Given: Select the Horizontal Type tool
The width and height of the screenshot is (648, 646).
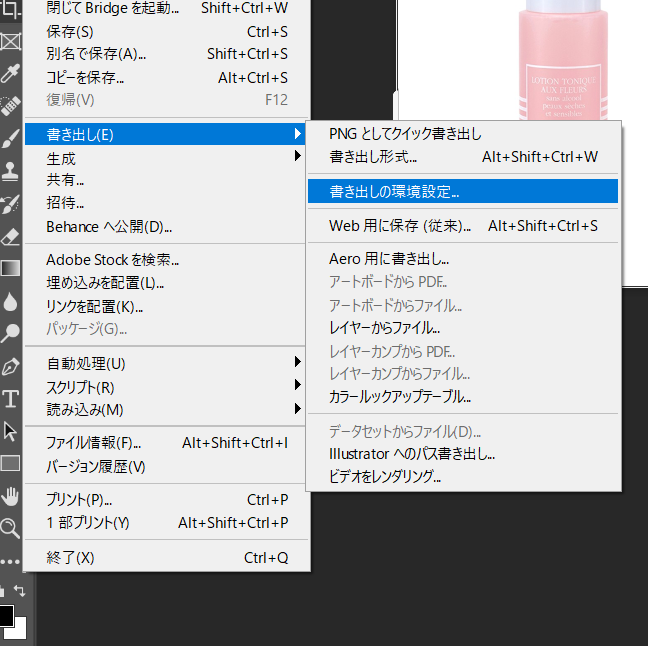Looking at the screenshot, I should pos(10,399).
